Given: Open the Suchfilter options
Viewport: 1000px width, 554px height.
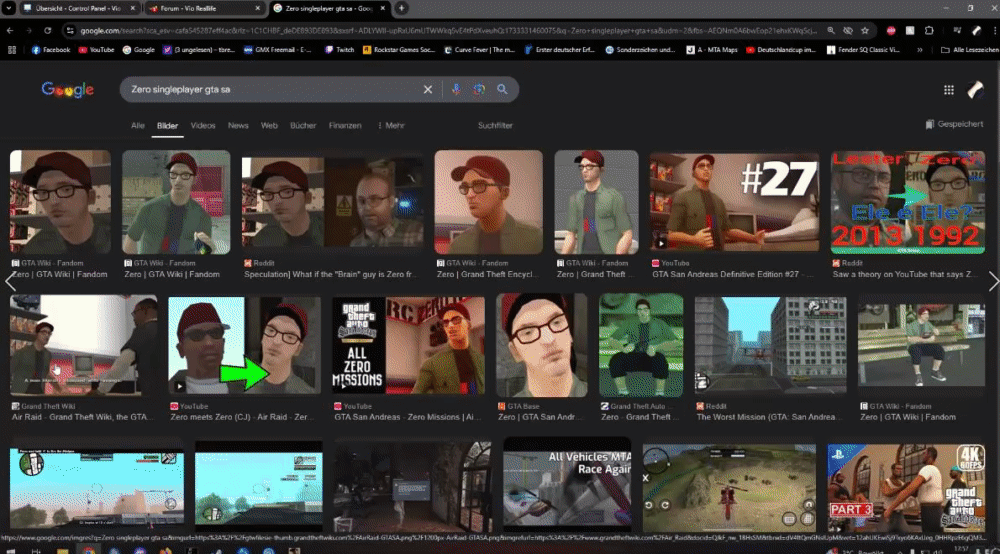Looking at the screenshot, I should (x=496, y=126).
